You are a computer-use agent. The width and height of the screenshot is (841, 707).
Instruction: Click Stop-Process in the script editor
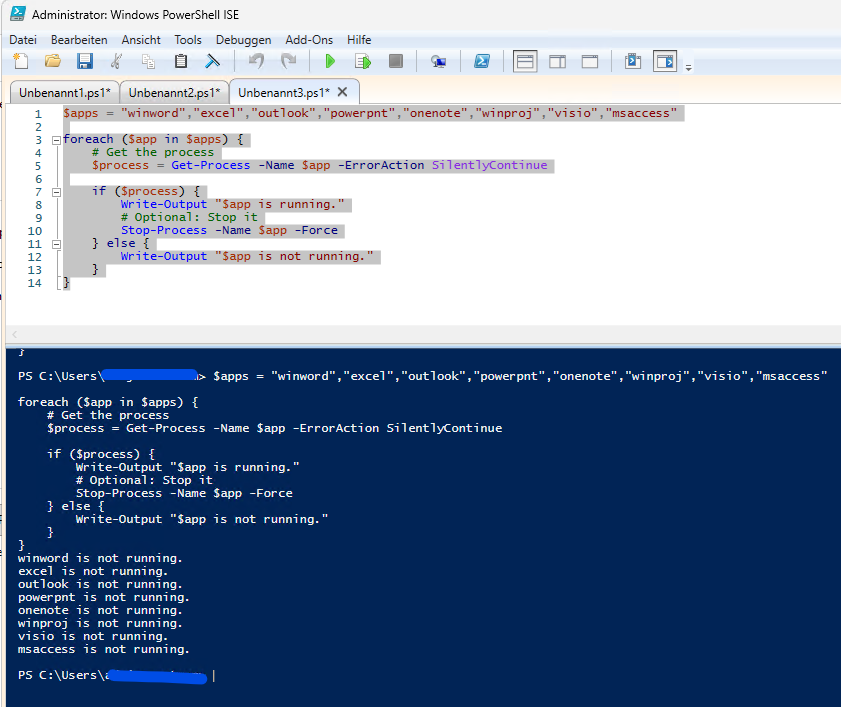point(164,230)
